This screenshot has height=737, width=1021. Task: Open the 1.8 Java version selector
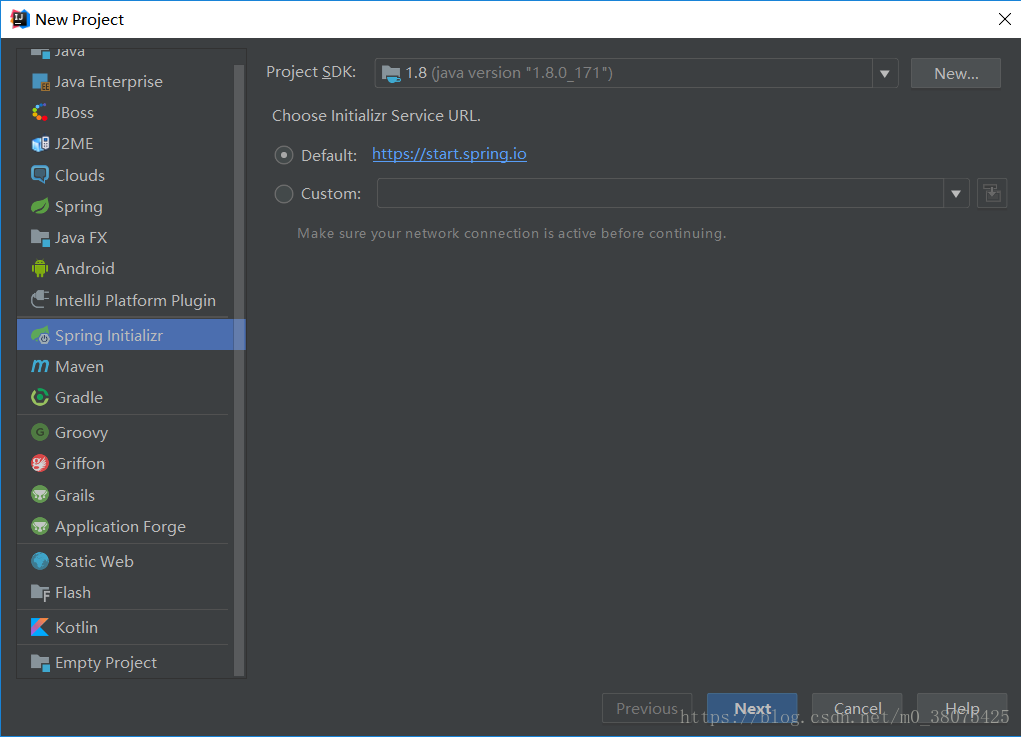(884, 72)
